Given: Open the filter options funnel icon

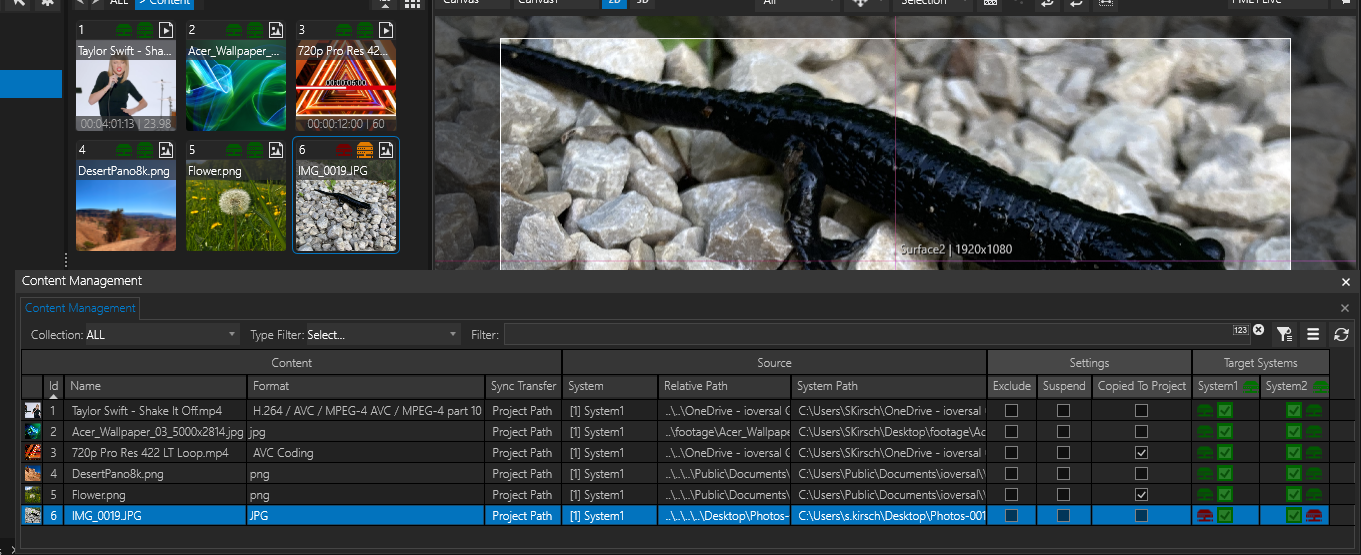Looking at the screenshot, I should click(x=1284, y=335).
